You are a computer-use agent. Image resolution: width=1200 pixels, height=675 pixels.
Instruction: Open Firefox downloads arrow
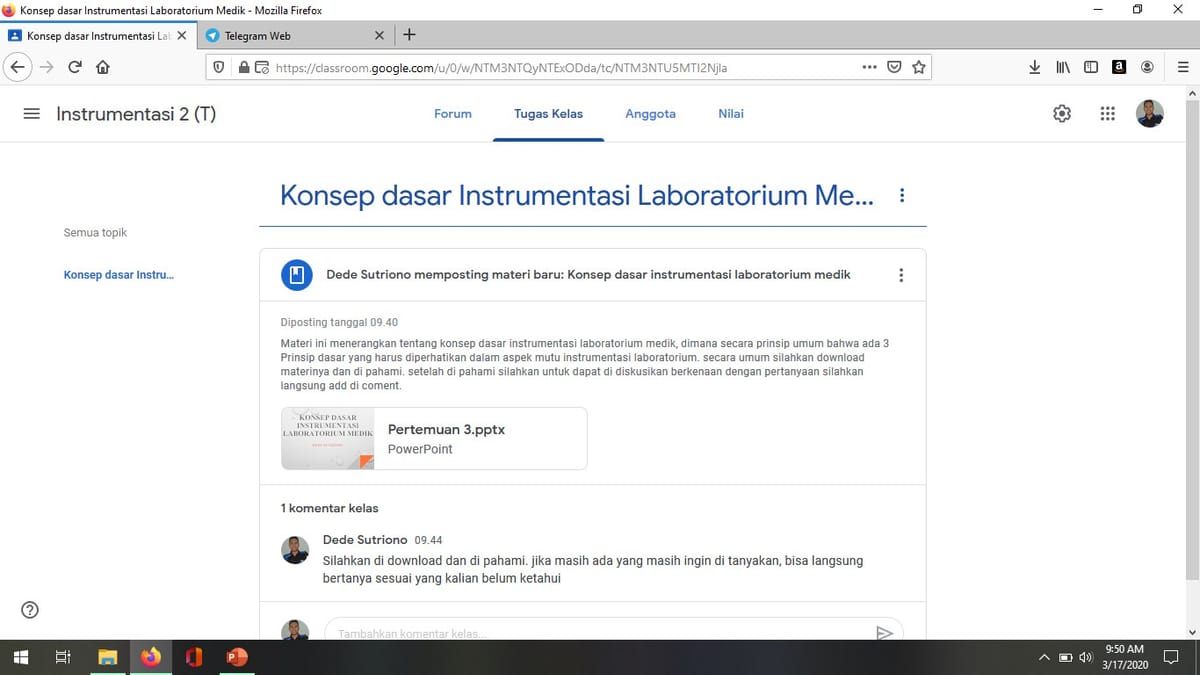1034,68
